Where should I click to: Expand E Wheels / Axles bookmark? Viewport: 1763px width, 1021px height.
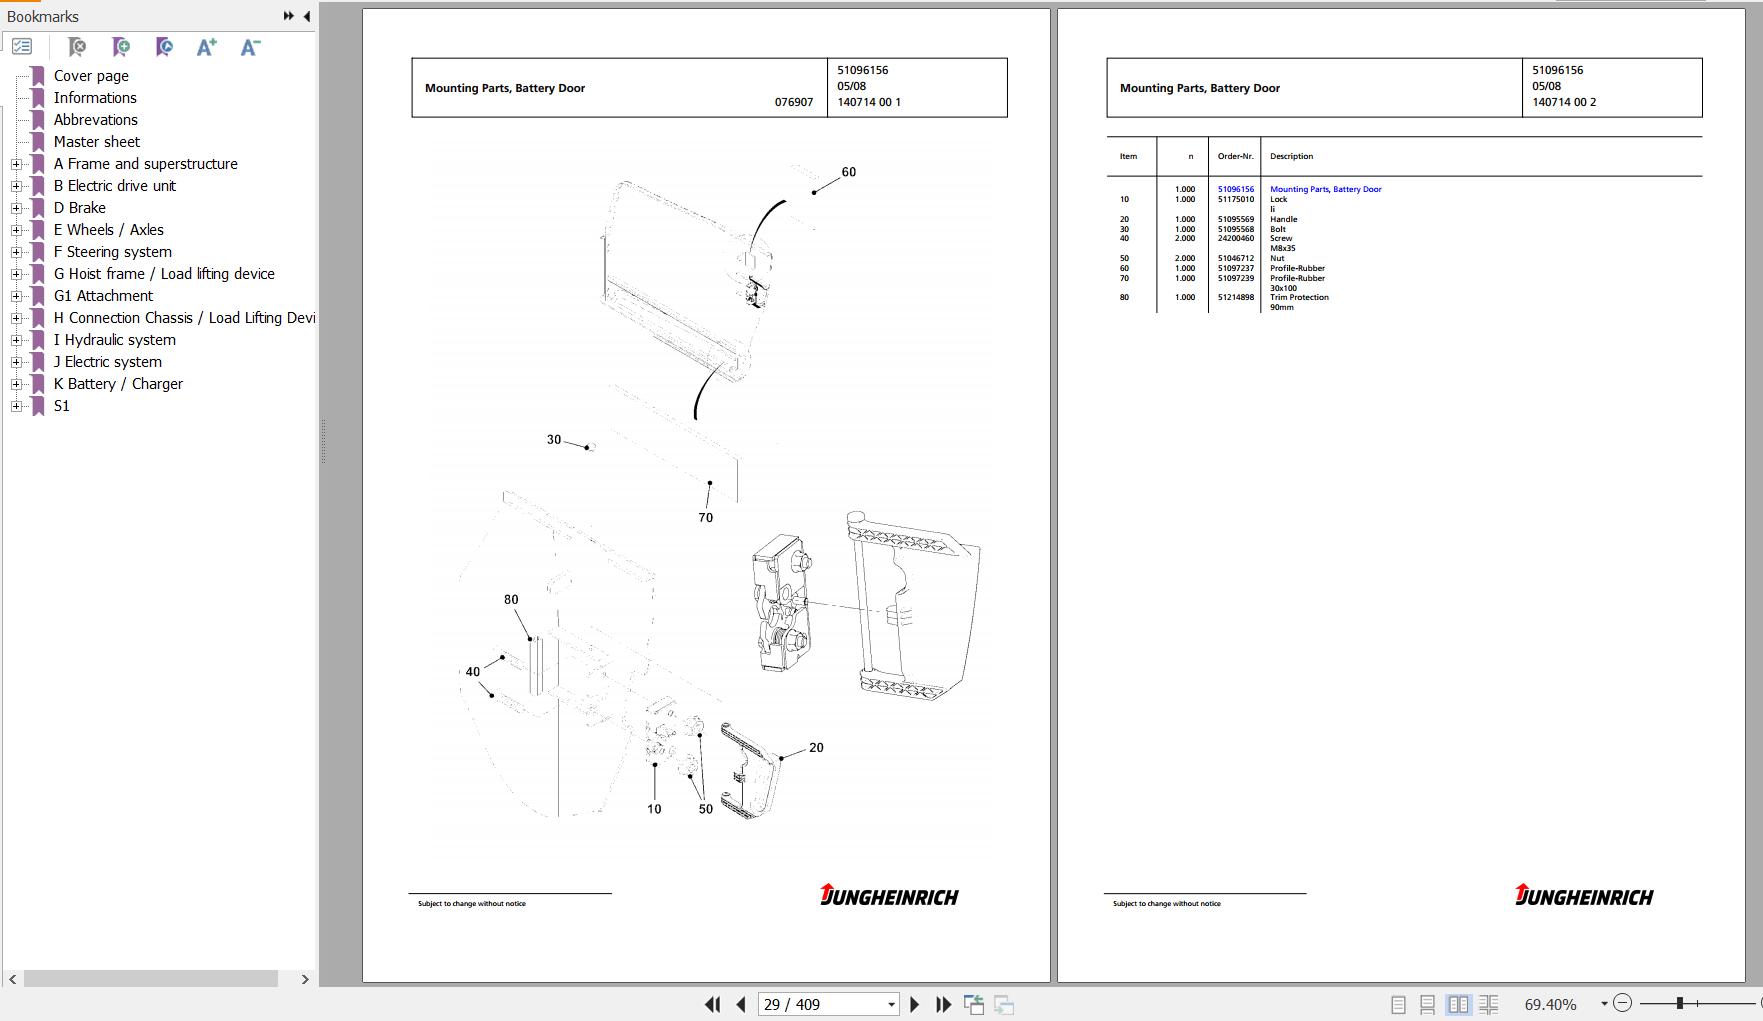pos(16,230)
